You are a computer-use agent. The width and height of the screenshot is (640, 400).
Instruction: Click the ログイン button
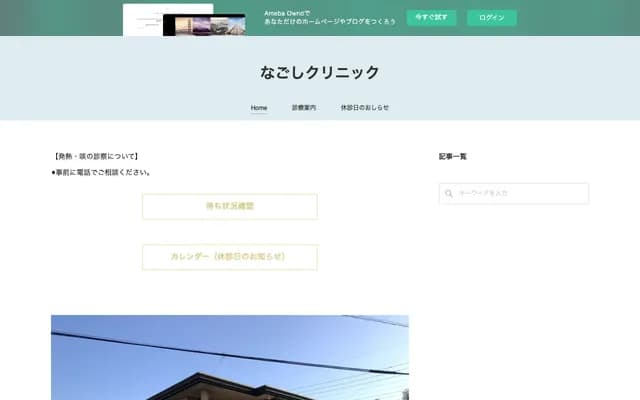point(492,18)
